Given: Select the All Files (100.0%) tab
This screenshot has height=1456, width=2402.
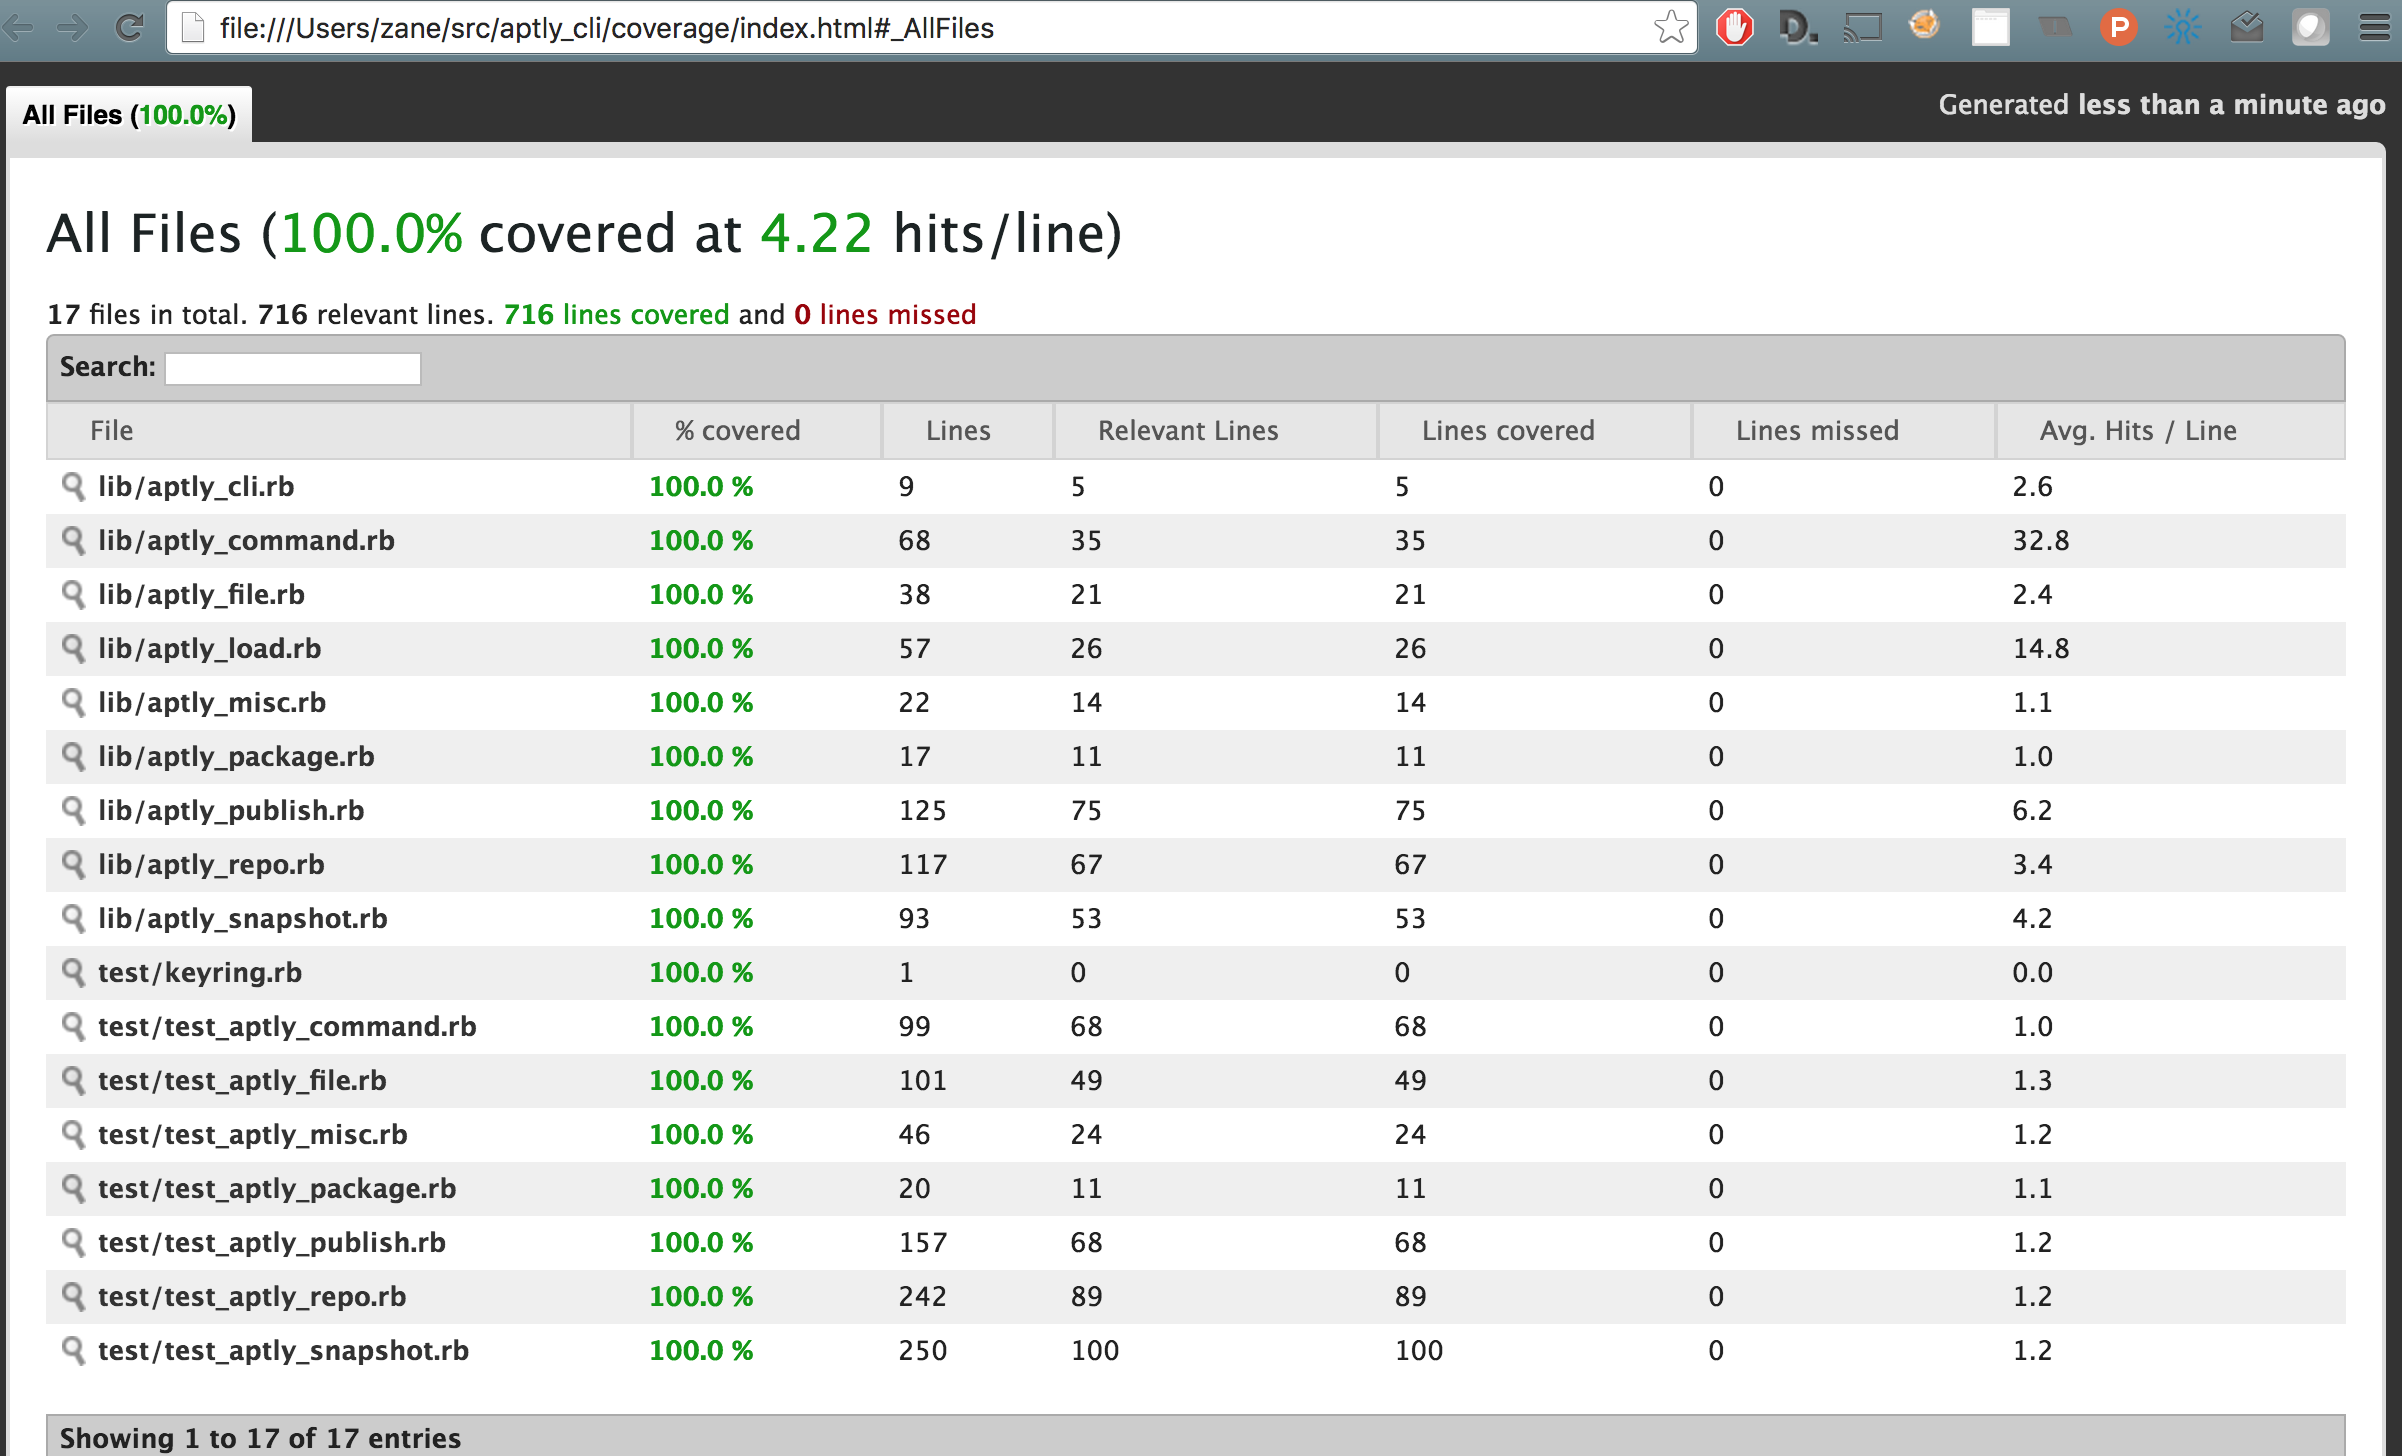Looking at the screenshot, I should click(x=129, y=115).
